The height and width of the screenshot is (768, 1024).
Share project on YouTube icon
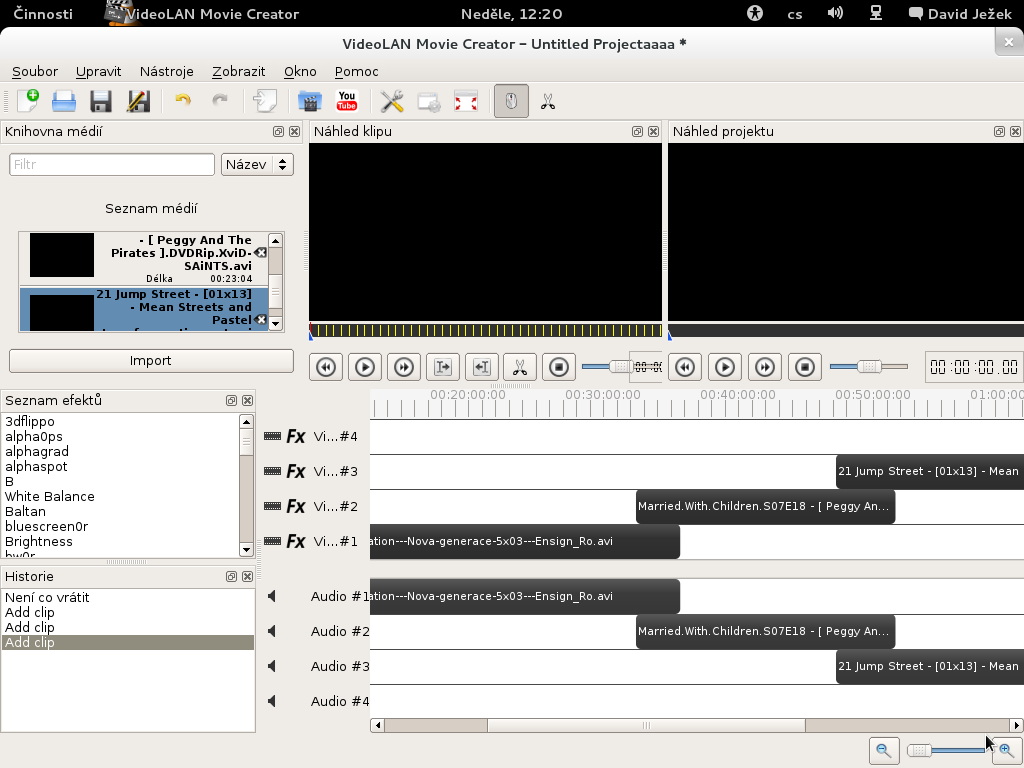point(347,101)
